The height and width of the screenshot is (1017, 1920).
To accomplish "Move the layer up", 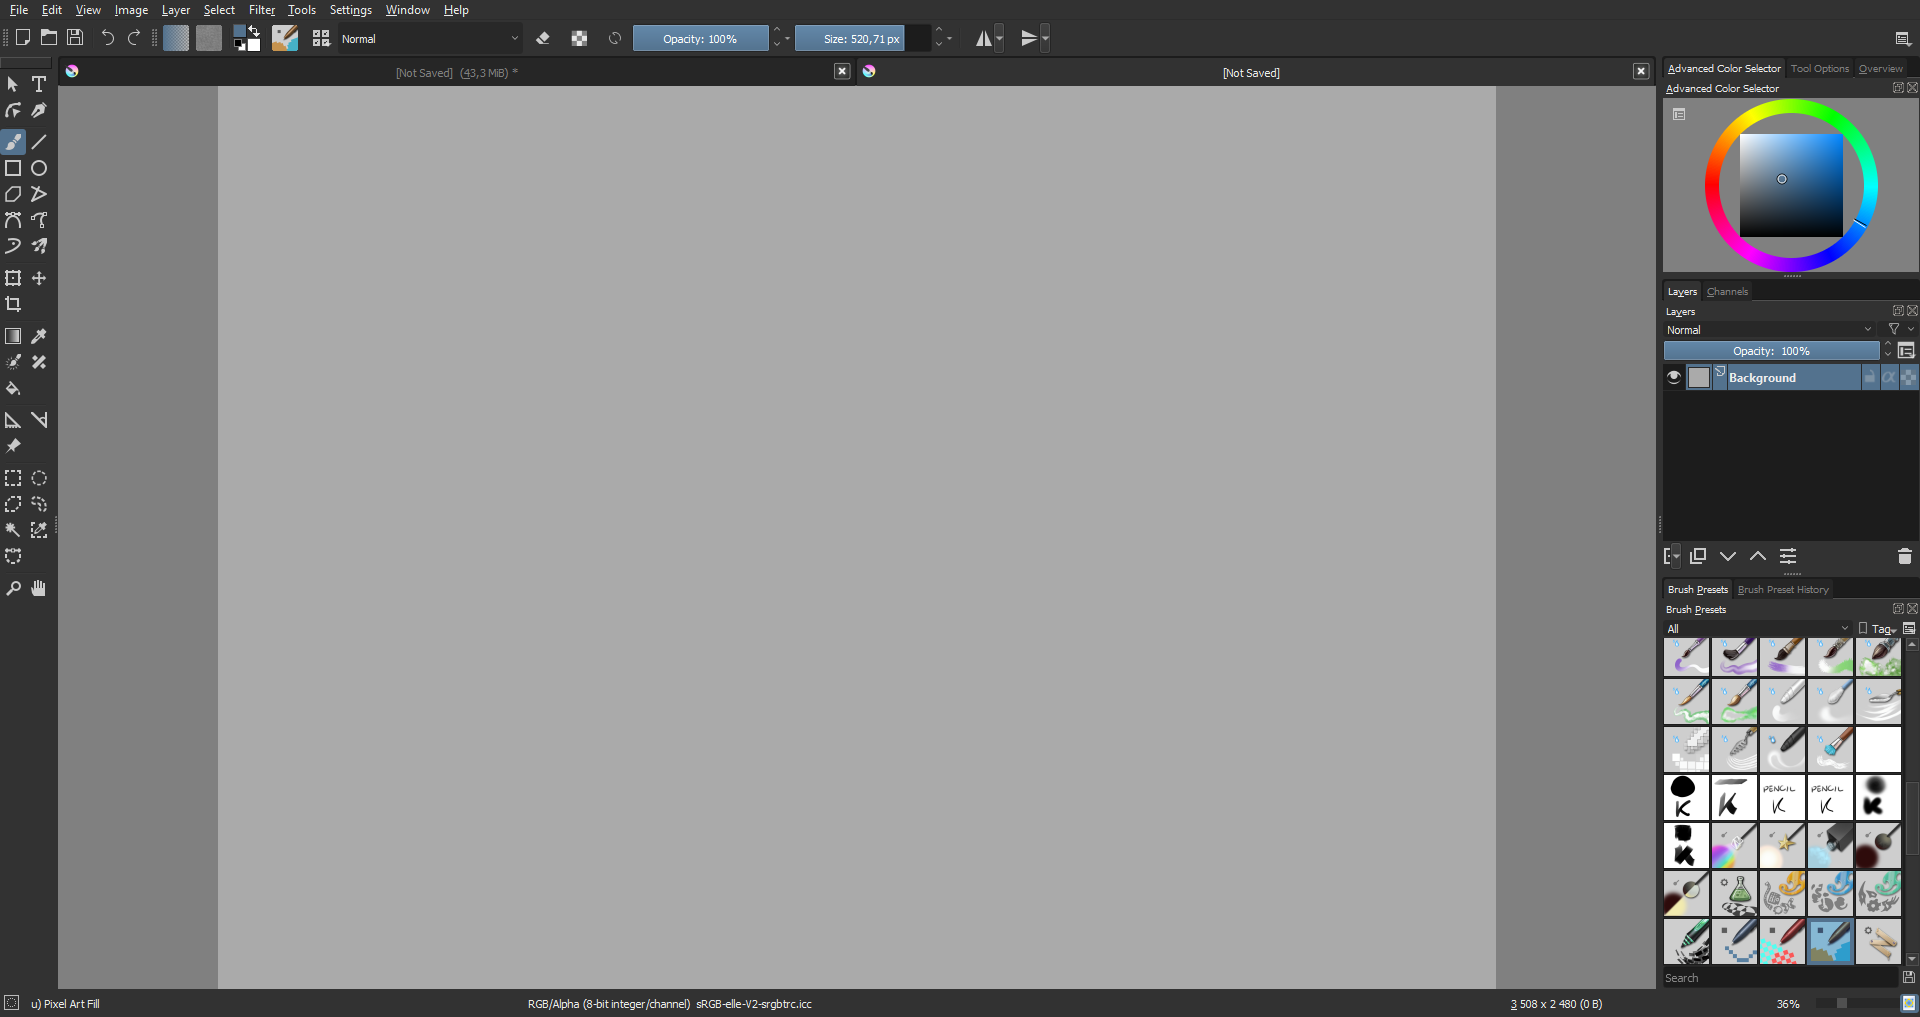I will click(1758, 556).
